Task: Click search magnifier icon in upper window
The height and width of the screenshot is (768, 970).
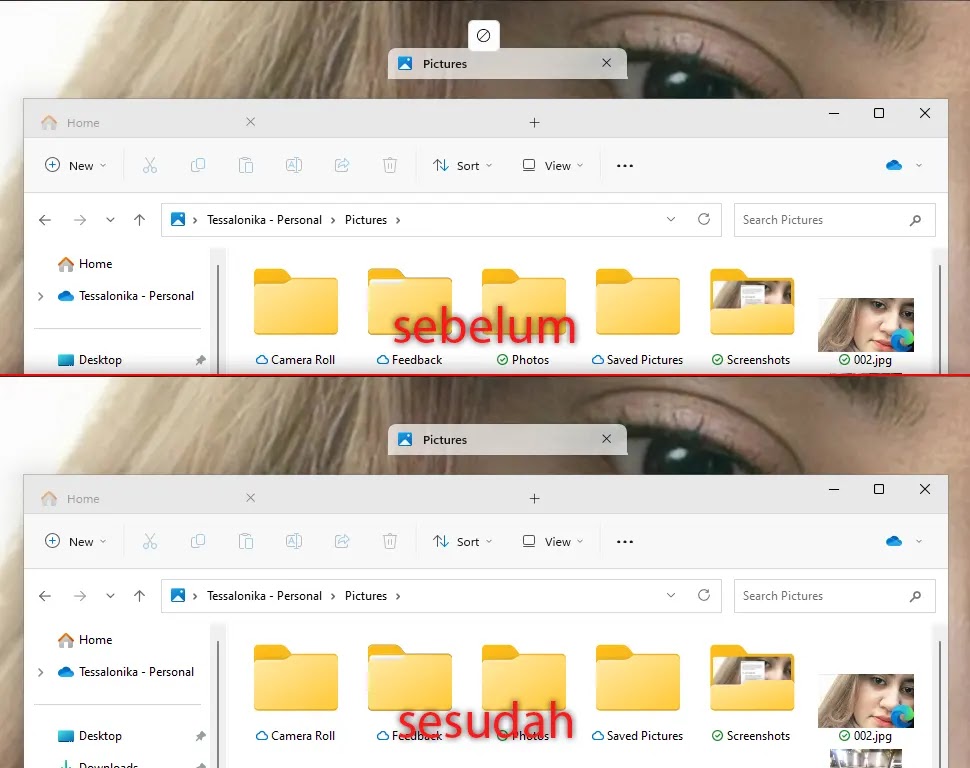Action: (x=916, y=220)
